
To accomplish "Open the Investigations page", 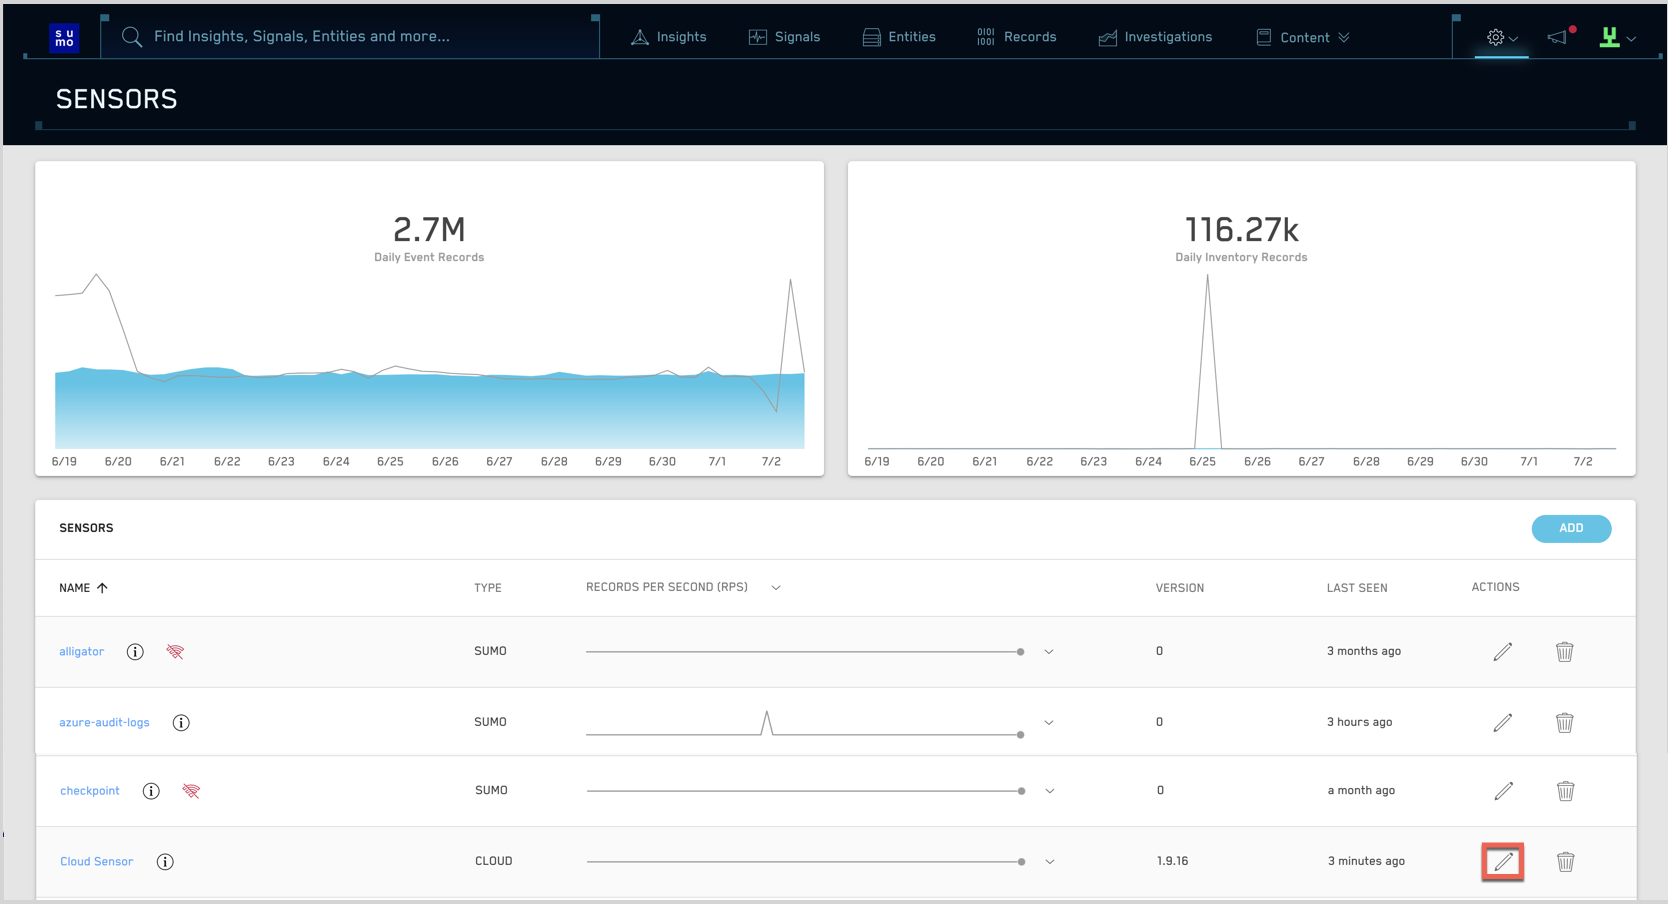I will click(x=1155, y=37).
